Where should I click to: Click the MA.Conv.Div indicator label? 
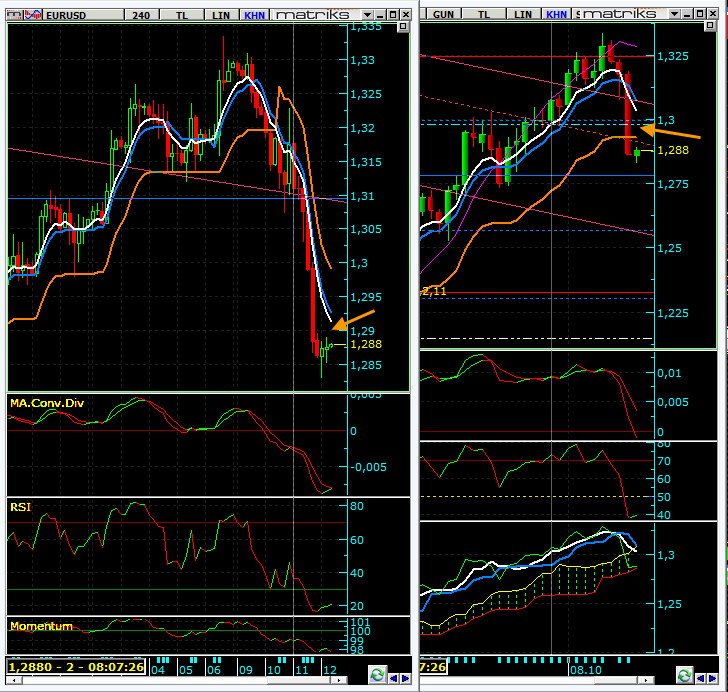(47, 403)
